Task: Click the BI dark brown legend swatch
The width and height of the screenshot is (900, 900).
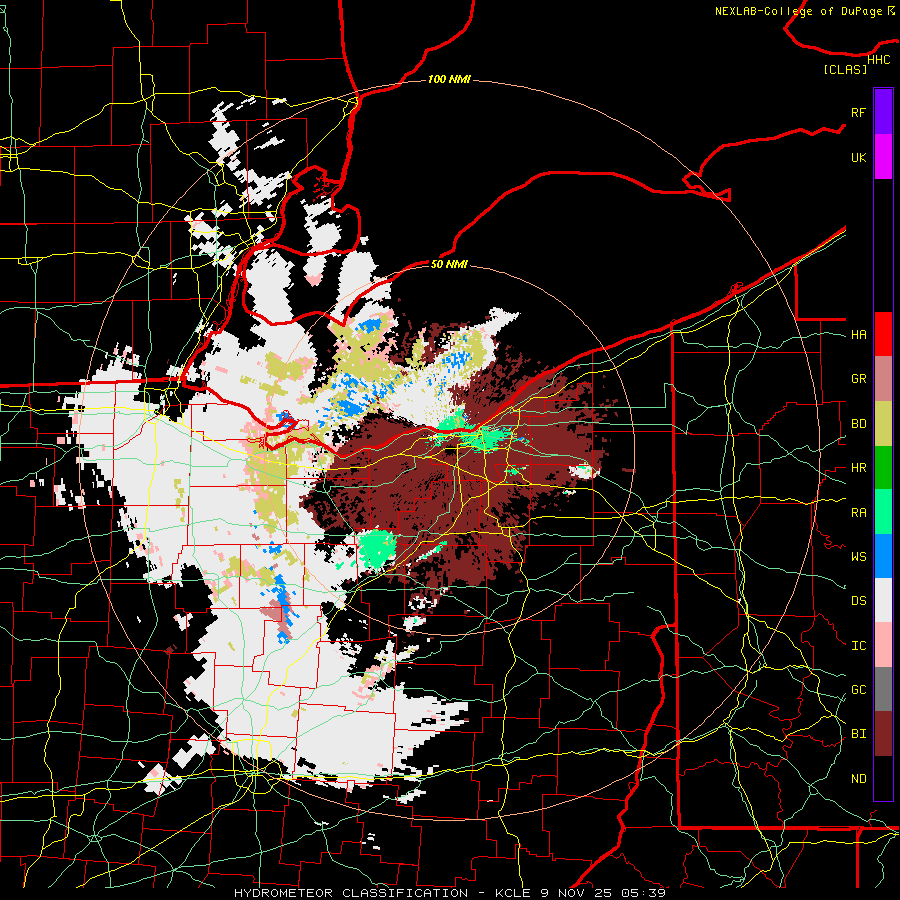Action: click(883, 734)
